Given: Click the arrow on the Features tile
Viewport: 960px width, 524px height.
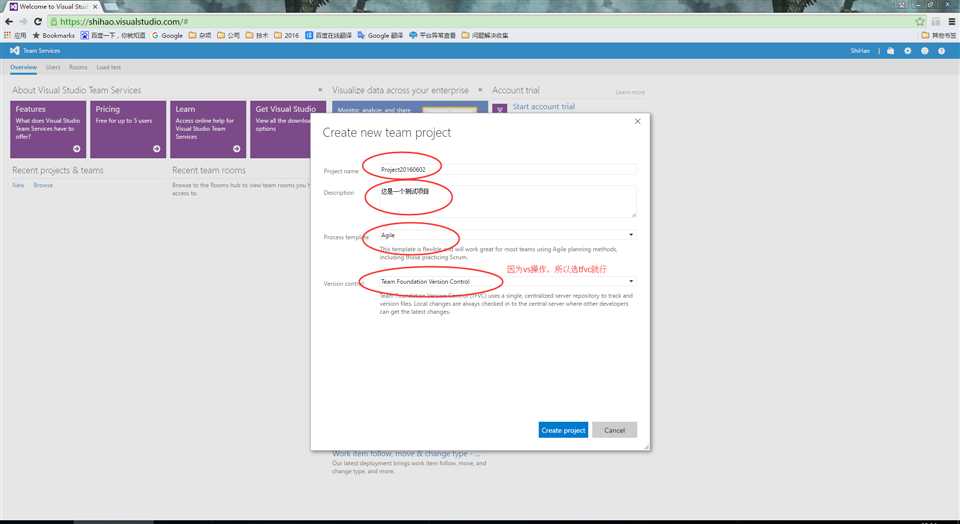Looking at the screenshot, I should [x=77, y=149].
